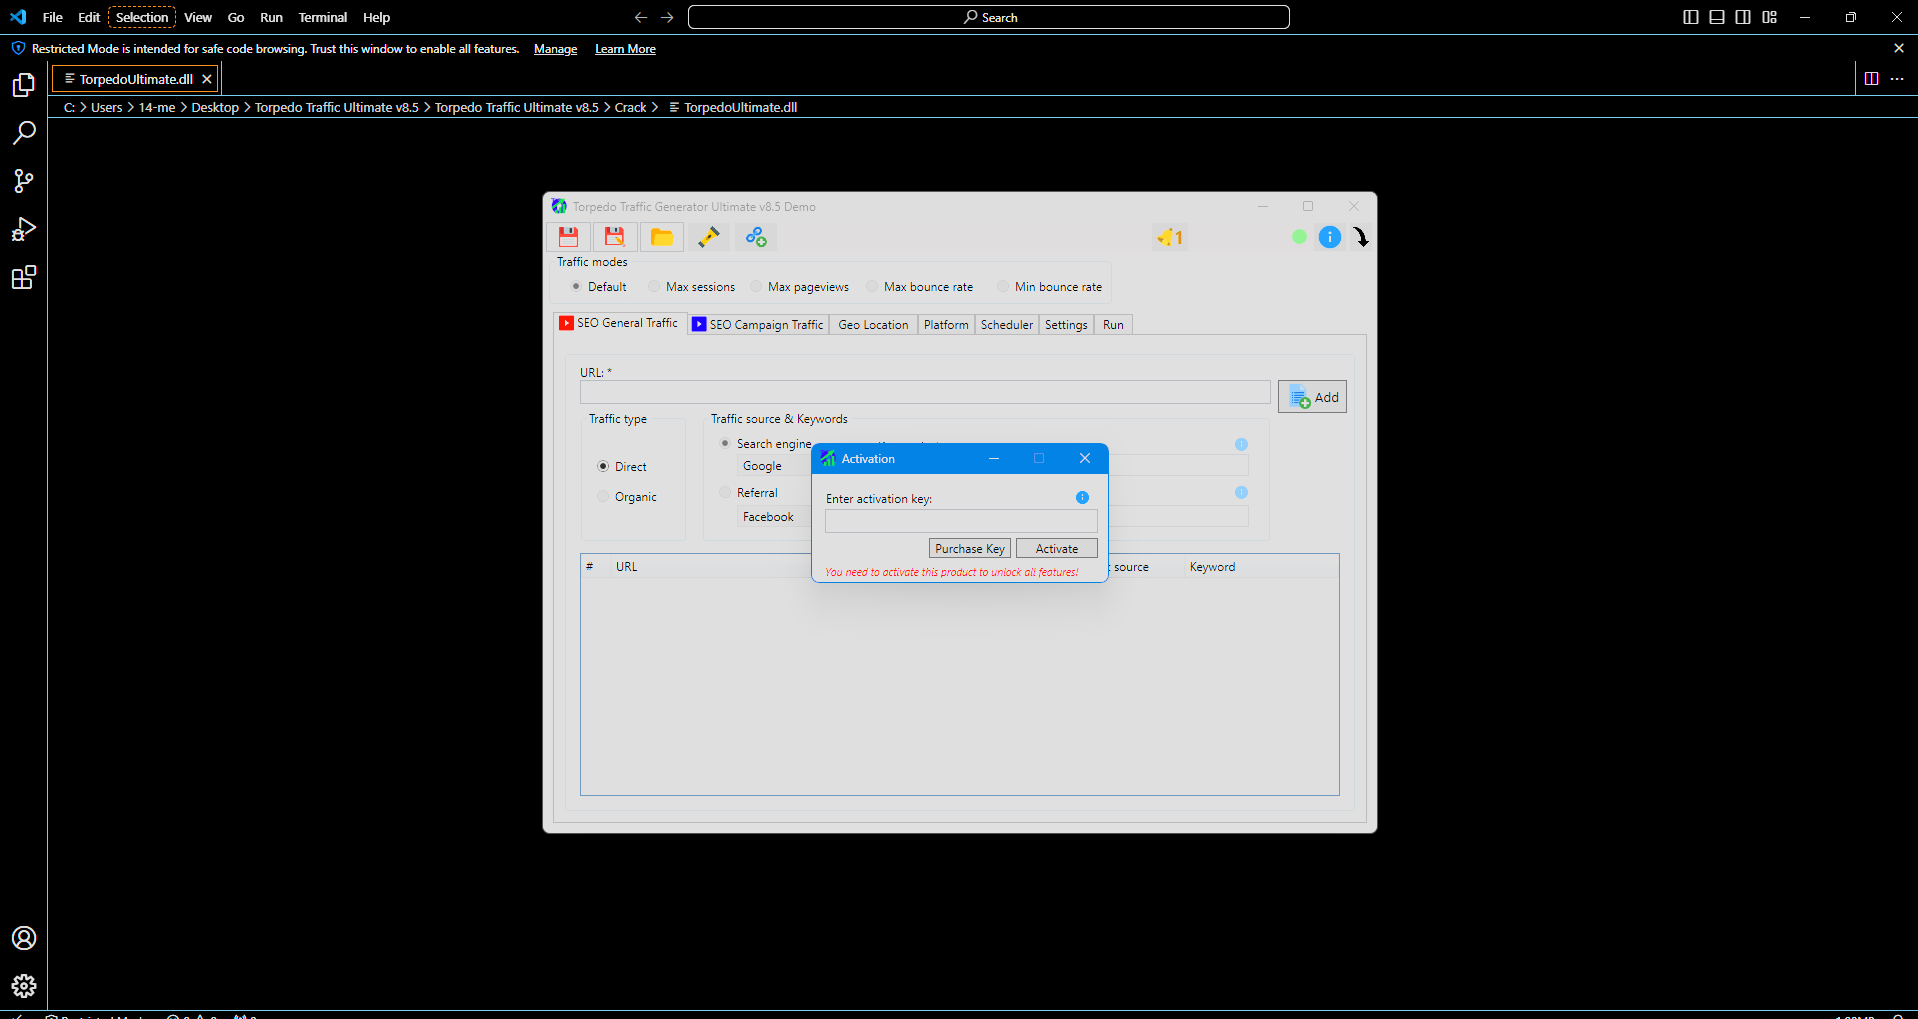Open the Selection menu

(142, 17)
